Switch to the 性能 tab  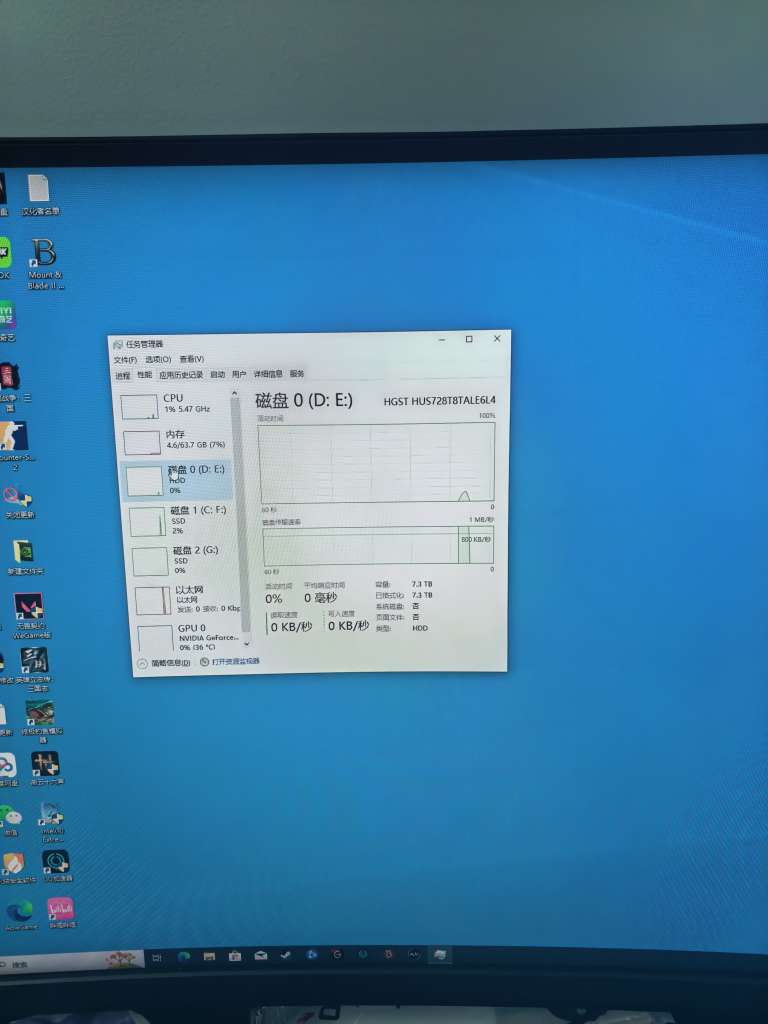[144, 375]
